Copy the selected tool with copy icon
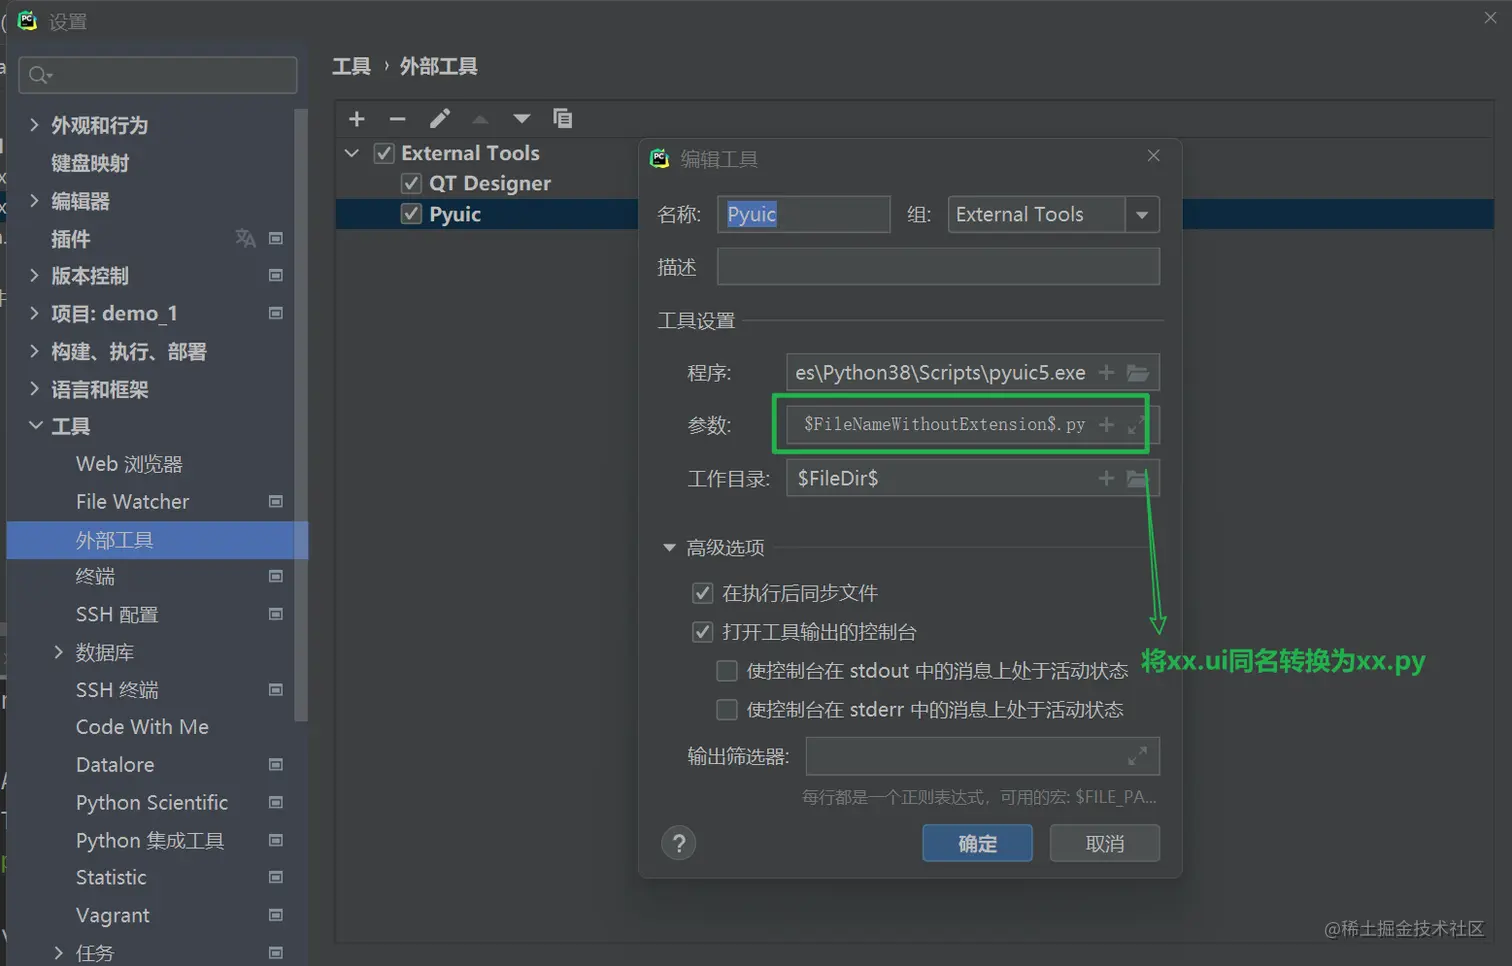The width and height of the screenshot is (1512, 966). (563, 118)
